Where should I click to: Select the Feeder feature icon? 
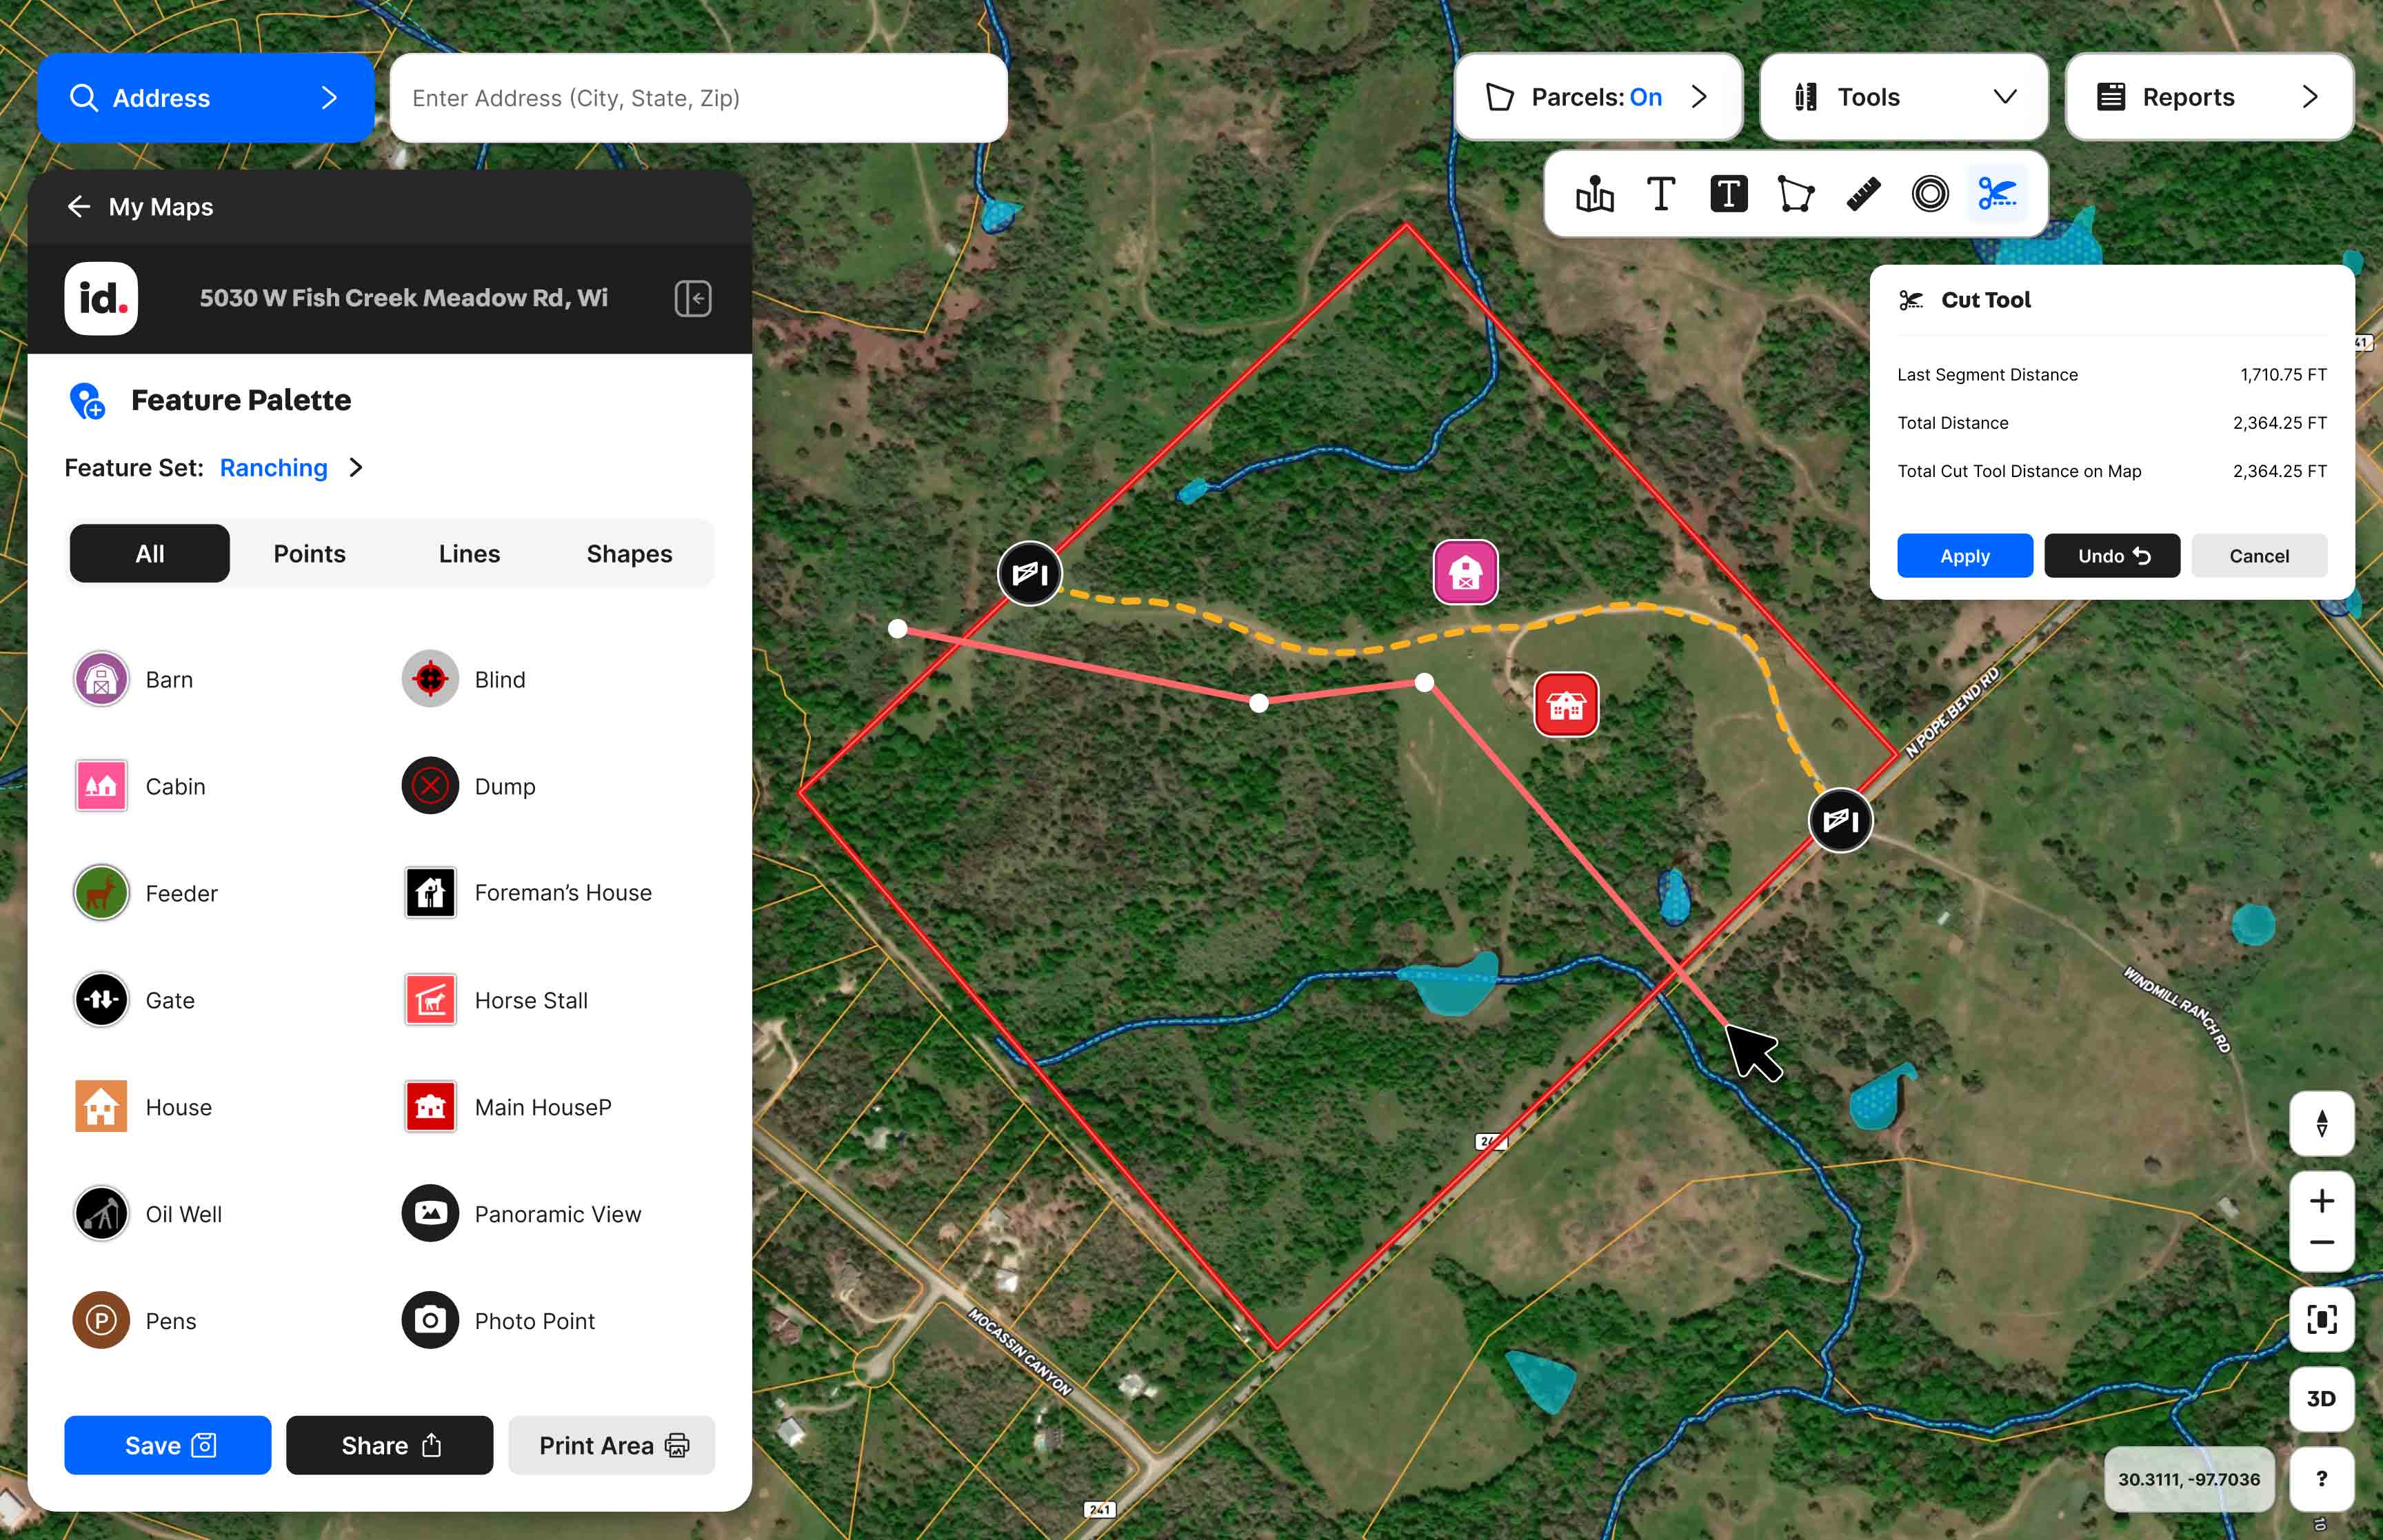pos(101,893)
